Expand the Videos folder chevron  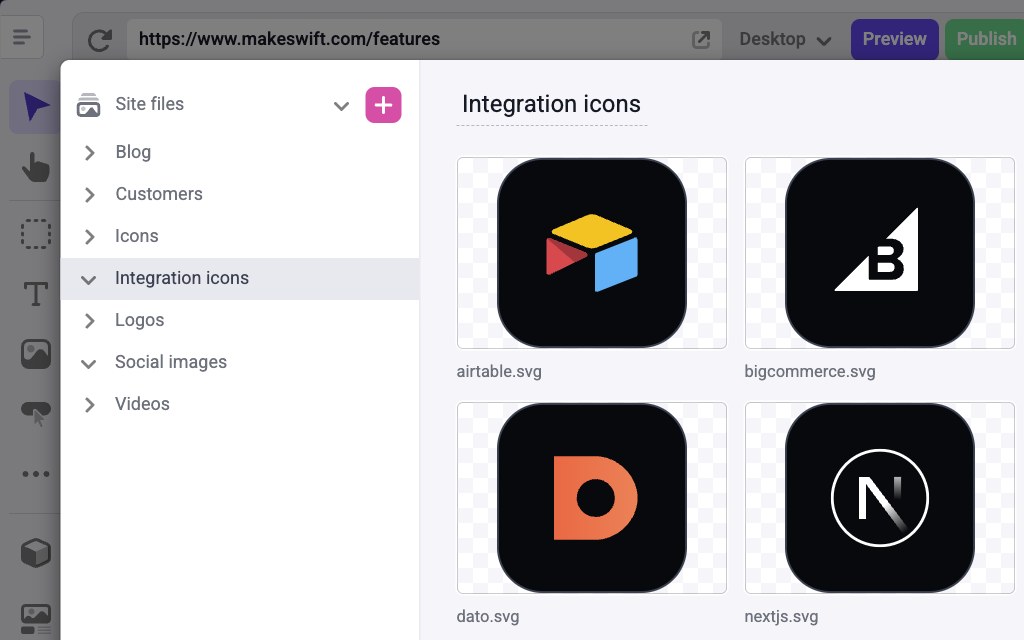point(89,405)
